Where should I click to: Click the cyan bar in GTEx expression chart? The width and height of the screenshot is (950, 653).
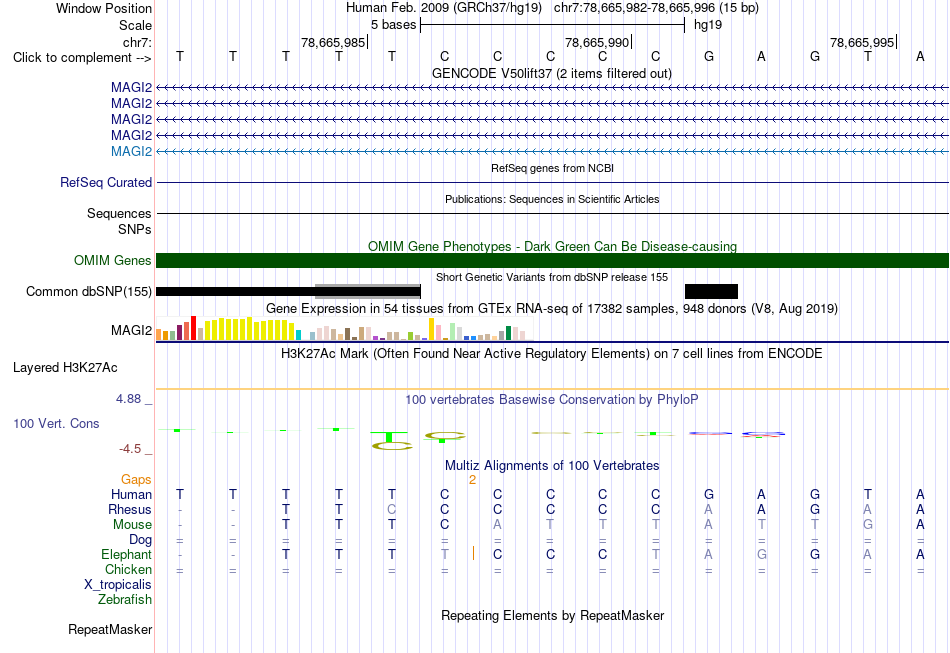pyautogui.click(x=298, y=335)
